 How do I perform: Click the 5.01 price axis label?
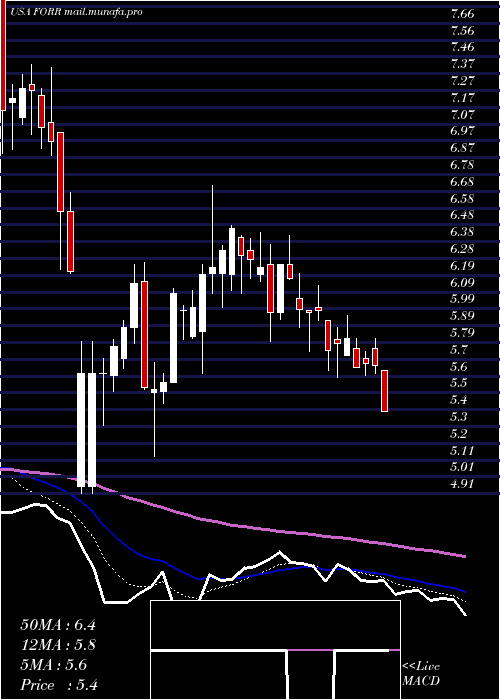pos(462,467)
